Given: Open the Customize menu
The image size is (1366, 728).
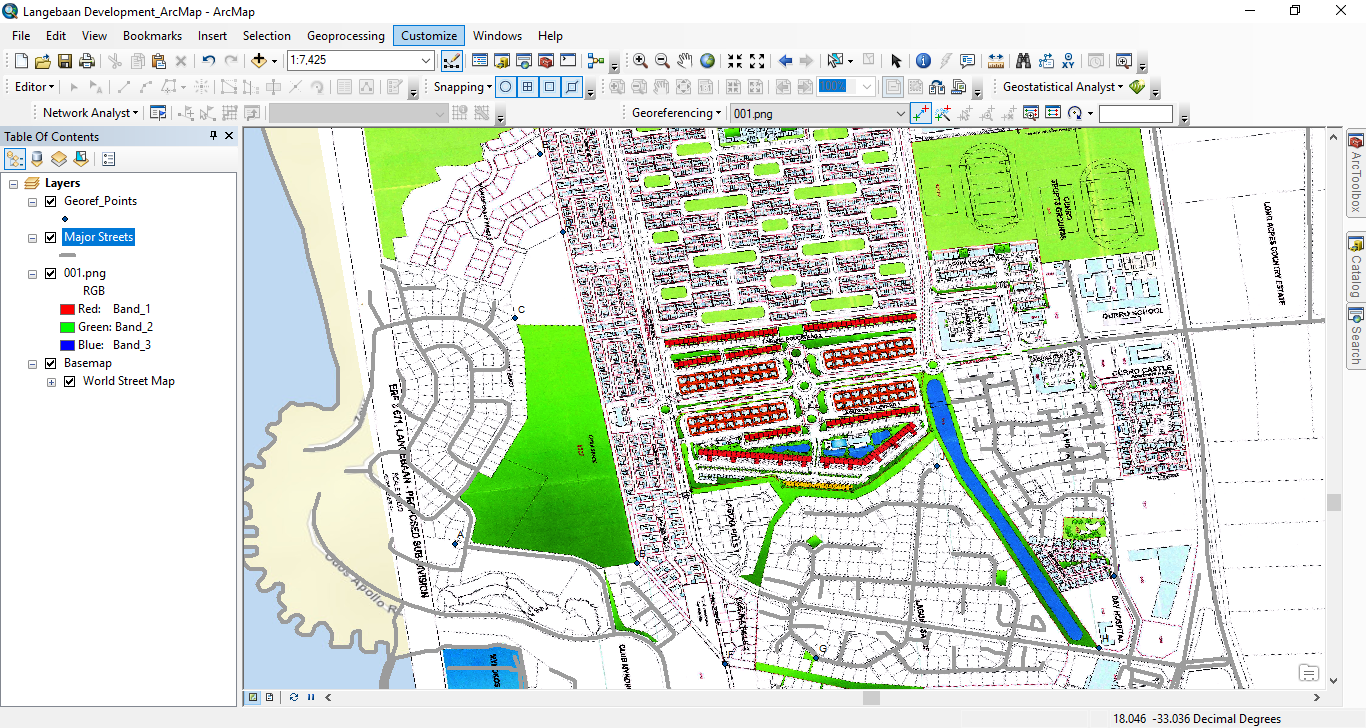Looking at the screenshot, I should (428, 35).
